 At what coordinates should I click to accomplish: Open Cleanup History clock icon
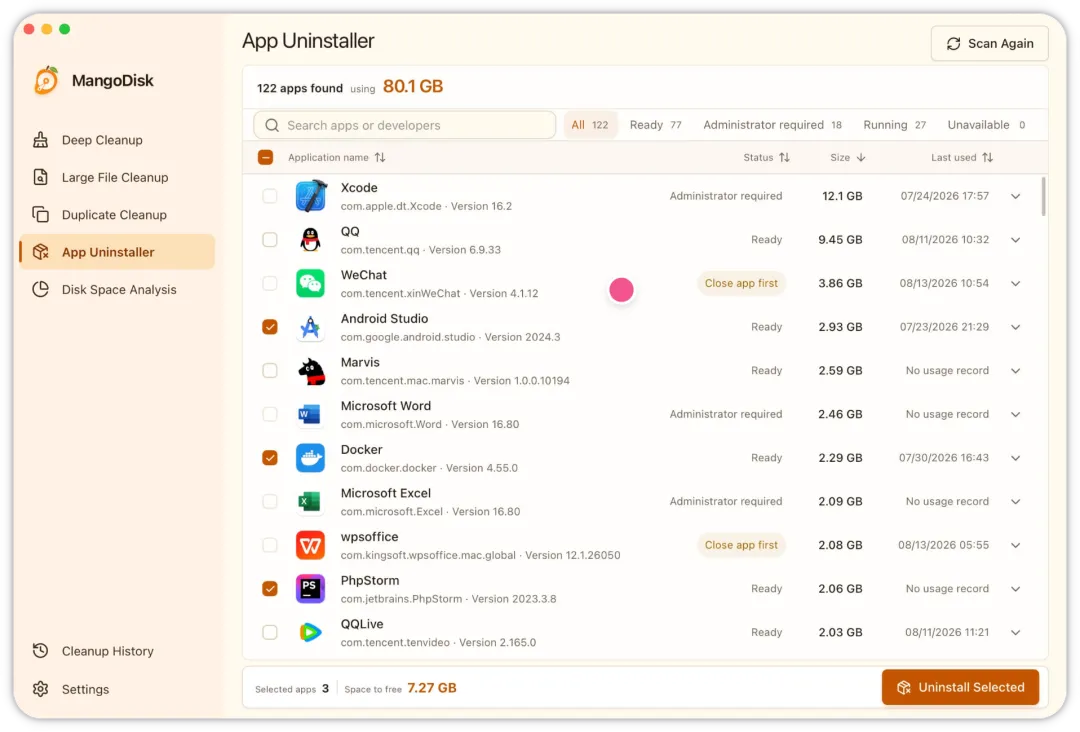coord(41,651)
